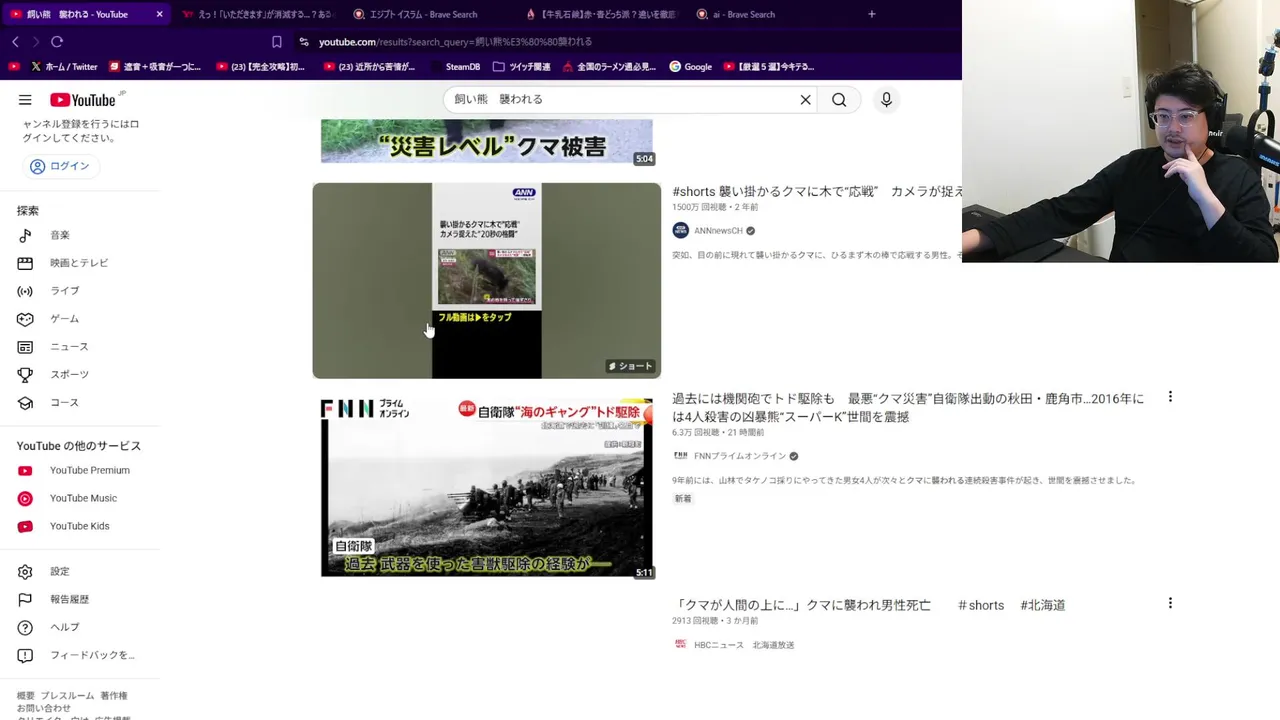Image resolution: width=1280 pixels, height=720 pixels.
Task: Open 音楽 in the sidebar
Action: (x=60, y=235)
